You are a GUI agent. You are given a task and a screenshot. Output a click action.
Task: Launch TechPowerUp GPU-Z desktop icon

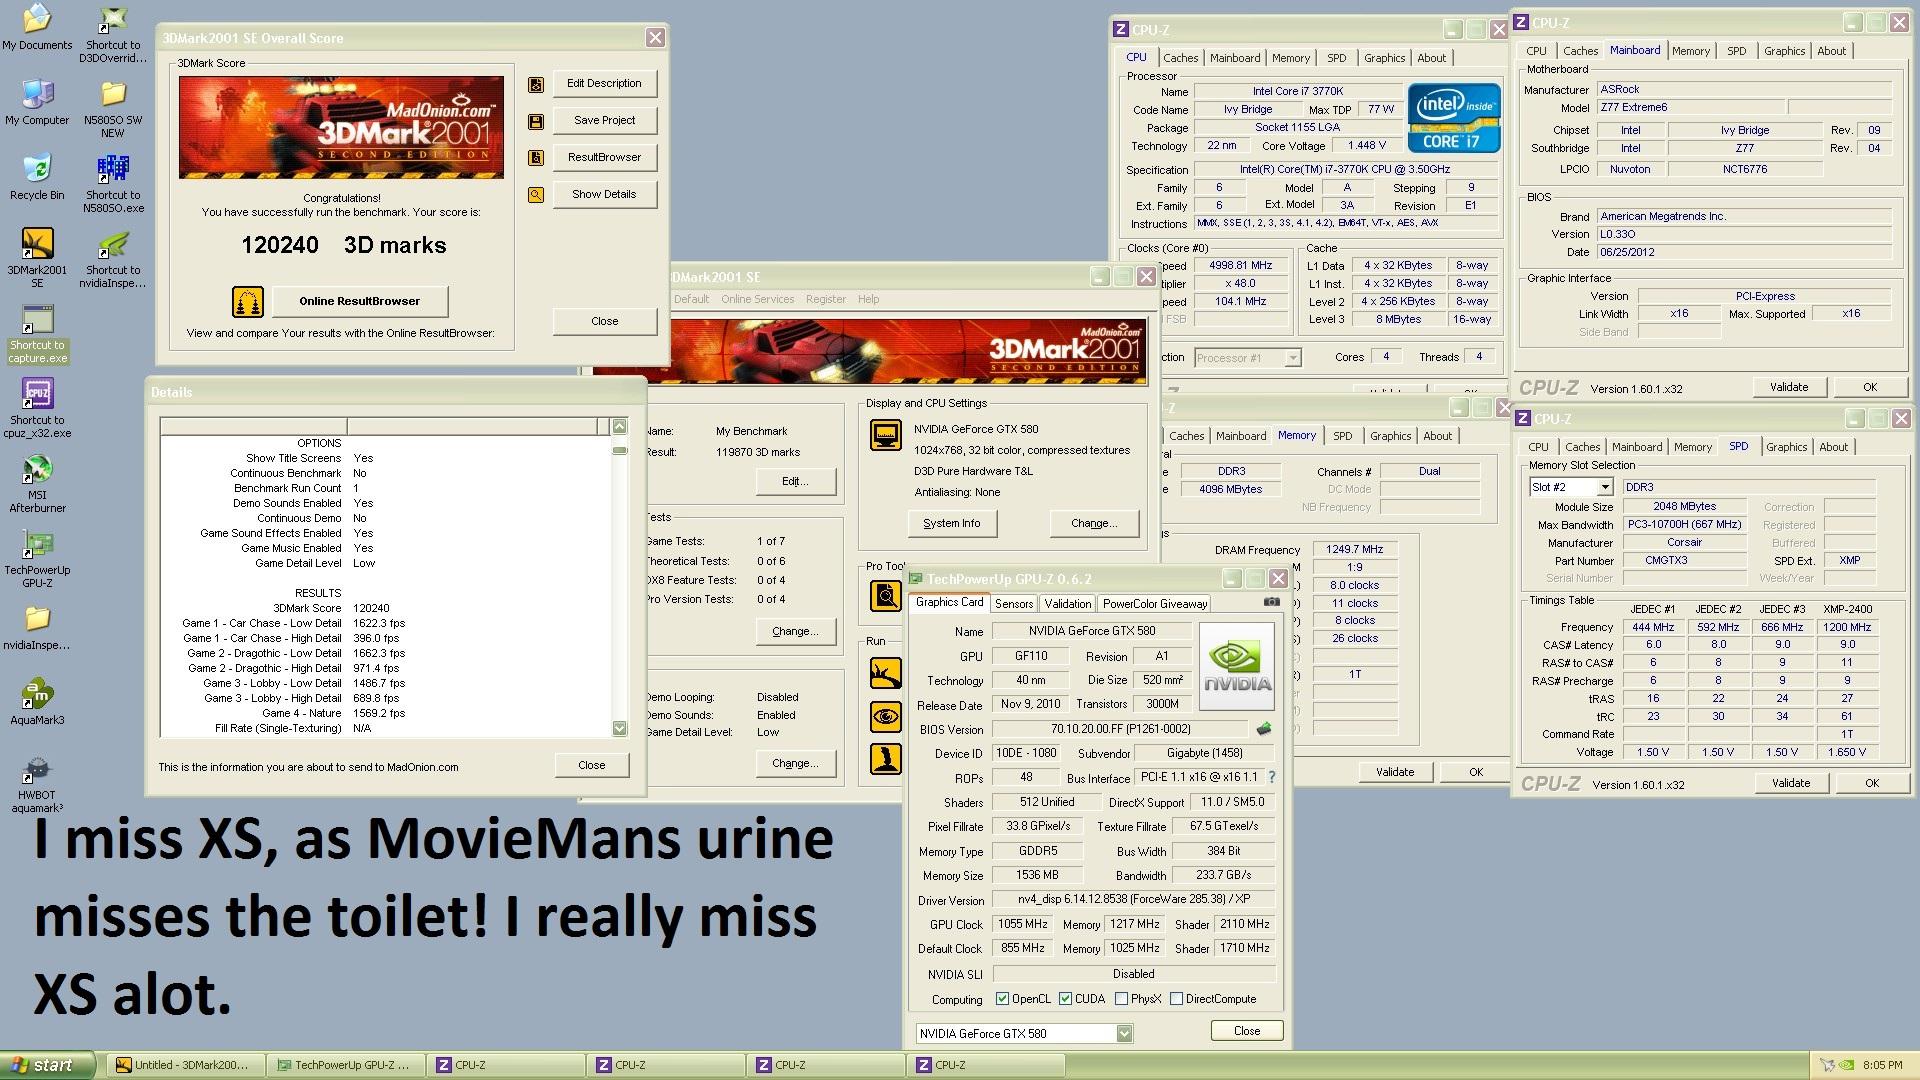click(x=37, y=559)
